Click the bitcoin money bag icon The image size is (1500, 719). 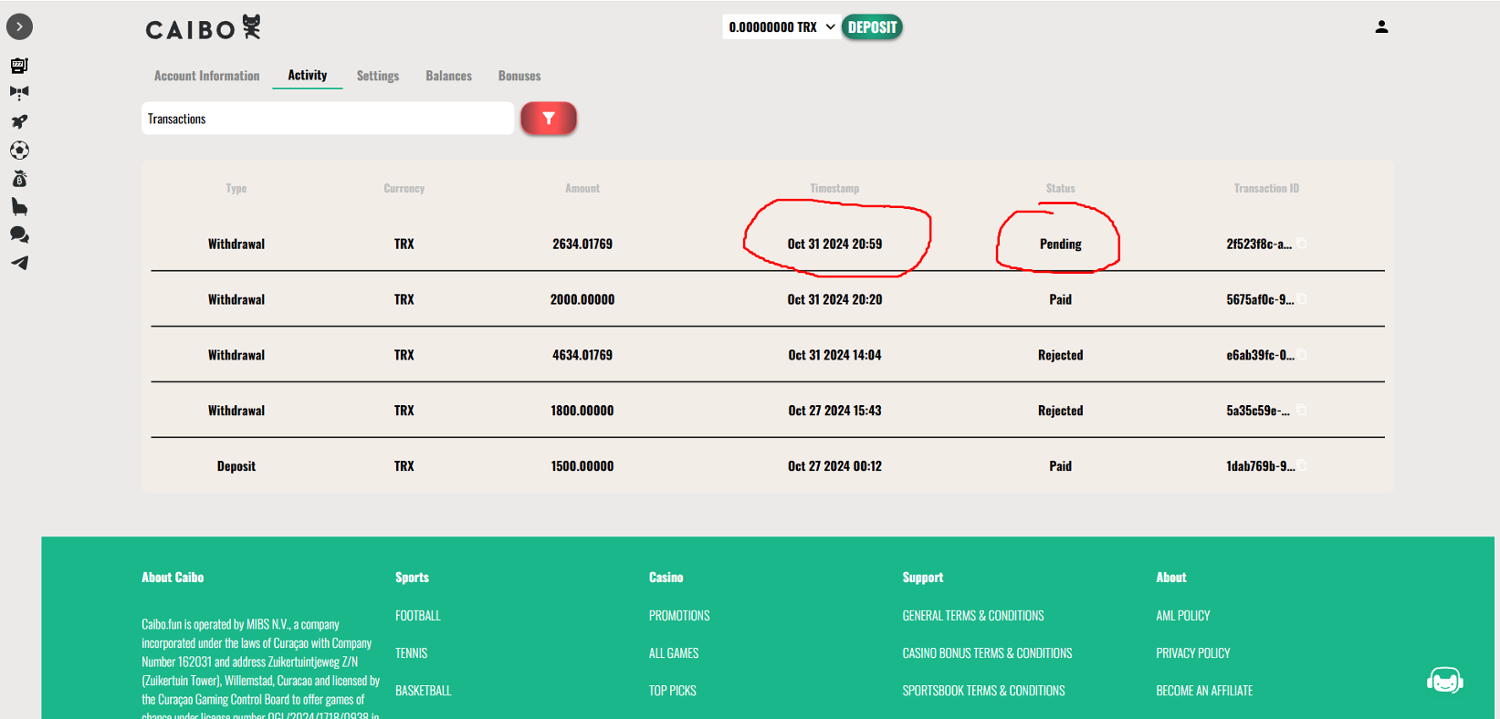click(19, 179)
